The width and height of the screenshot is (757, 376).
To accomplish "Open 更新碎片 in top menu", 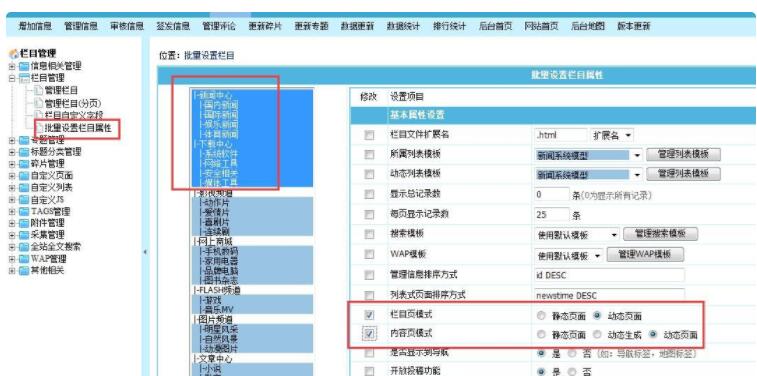I will [265, 27].
